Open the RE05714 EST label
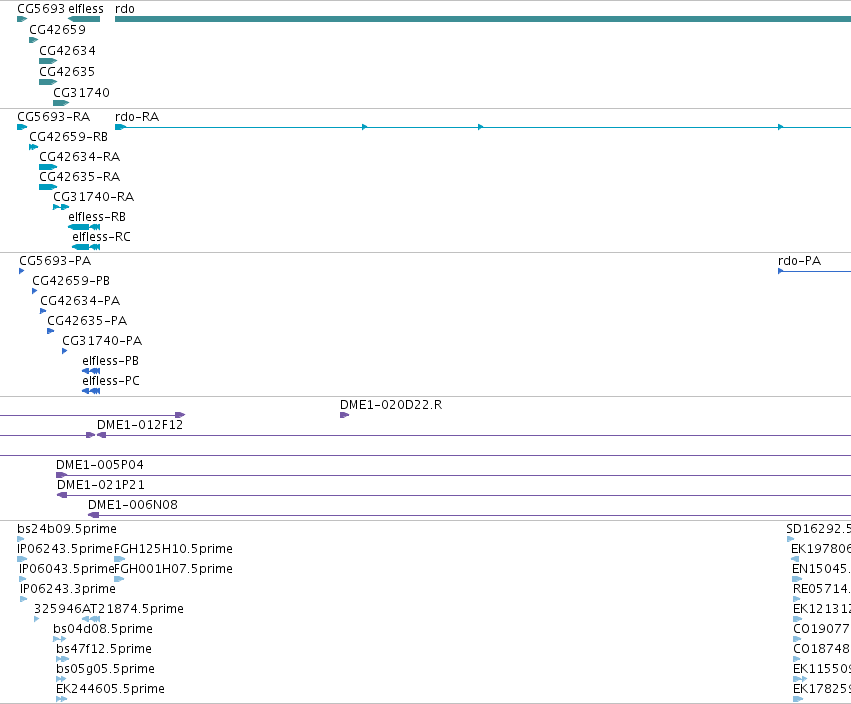The height and width of the screenshot is (704, 851). click(822, 589)
